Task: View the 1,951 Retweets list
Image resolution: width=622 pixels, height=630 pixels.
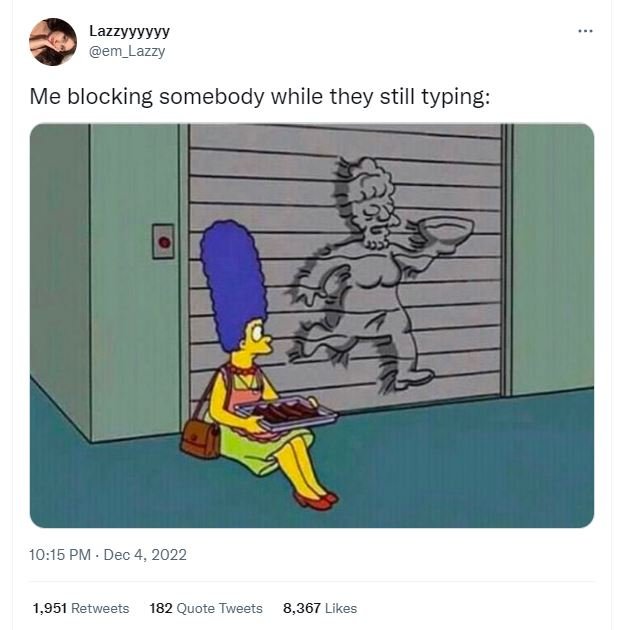Action: tap(81, 608)
